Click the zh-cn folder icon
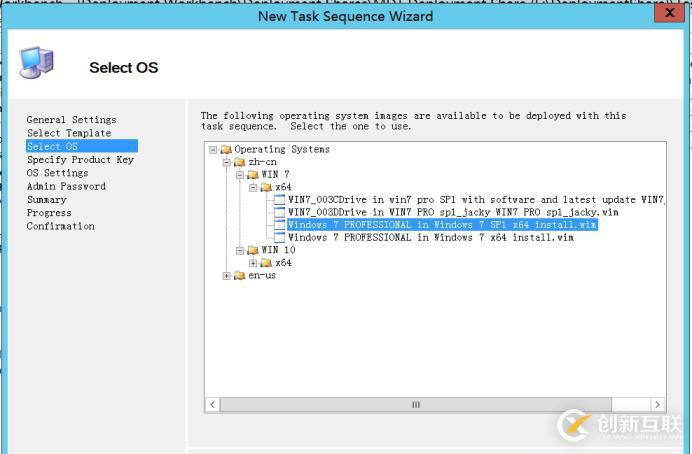The image size is (692, 454). 239,162
